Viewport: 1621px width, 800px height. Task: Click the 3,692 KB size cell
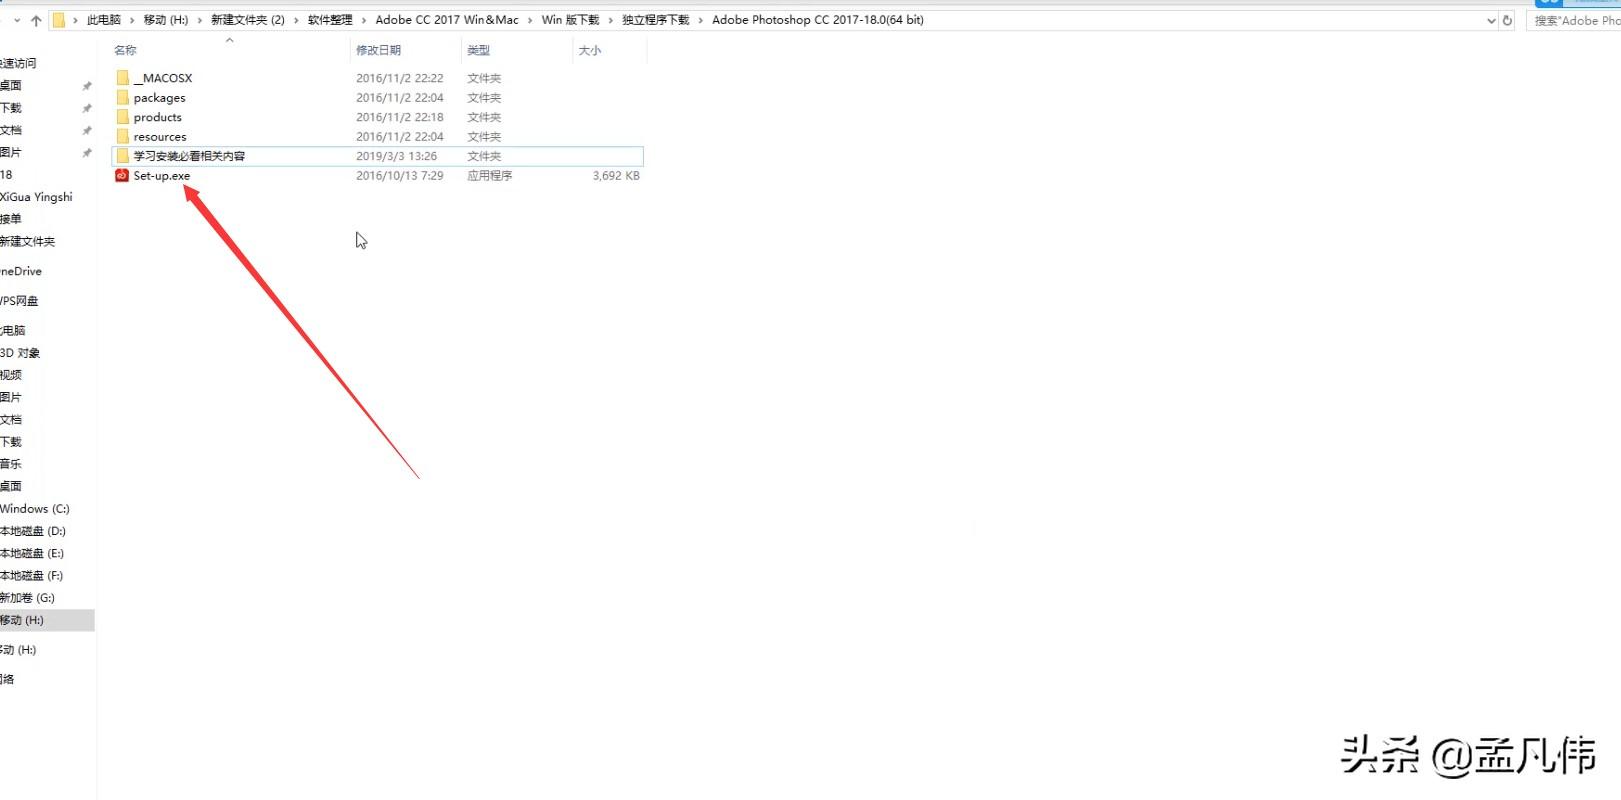tap(616, 176)
